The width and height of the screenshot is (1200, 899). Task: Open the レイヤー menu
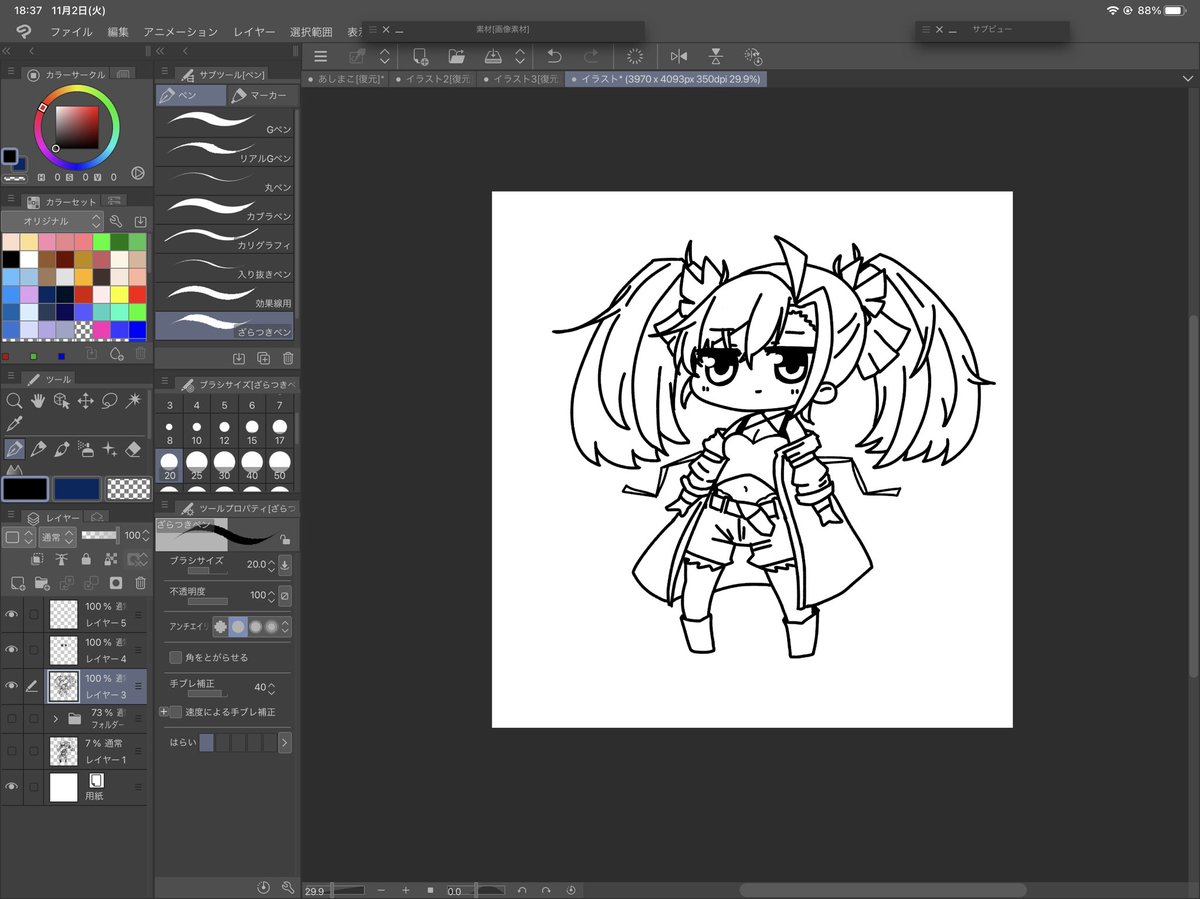[x=254, y=32]
